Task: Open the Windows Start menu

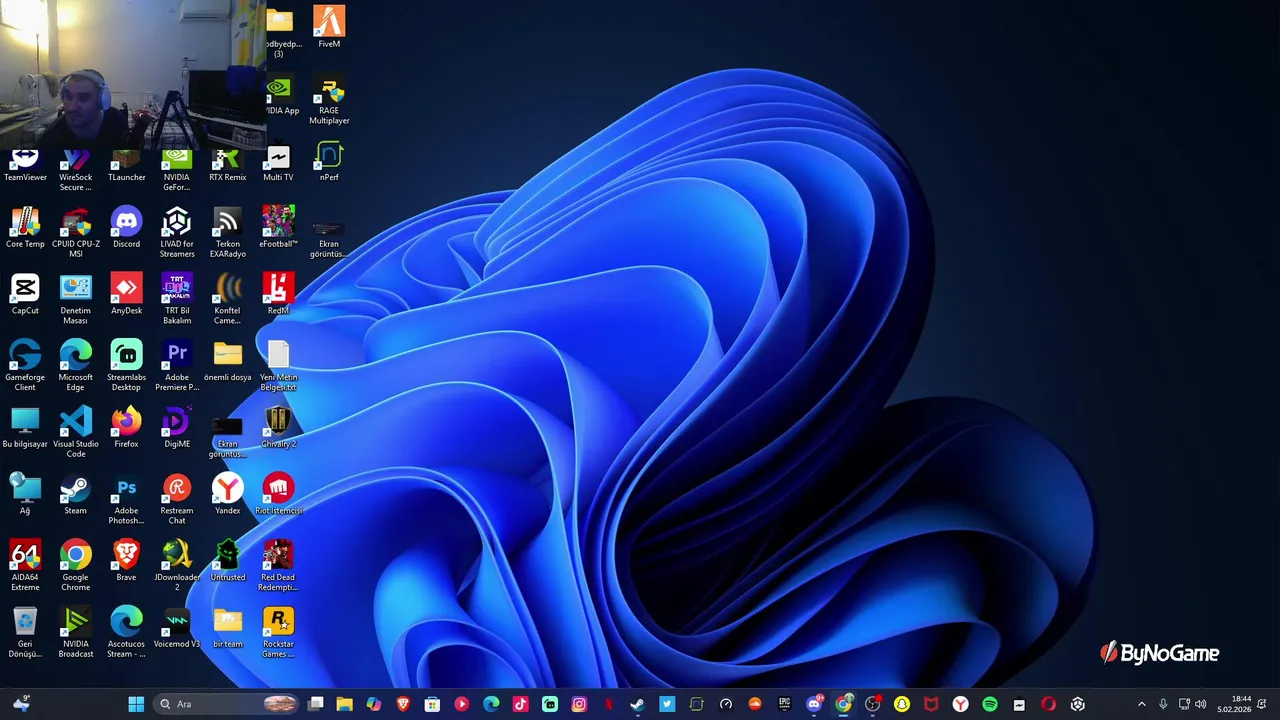Action: 136,704
